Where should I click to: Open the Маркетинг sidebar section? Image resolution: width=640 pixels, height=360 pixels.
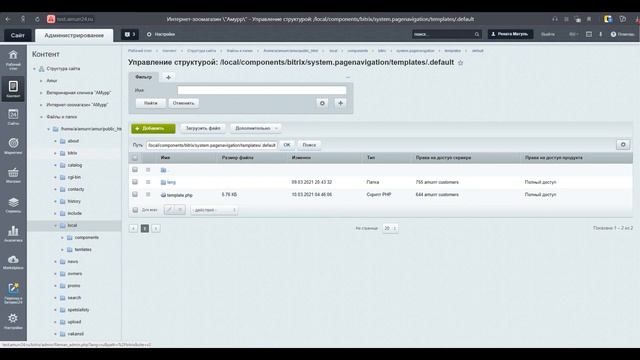[13, 146]
